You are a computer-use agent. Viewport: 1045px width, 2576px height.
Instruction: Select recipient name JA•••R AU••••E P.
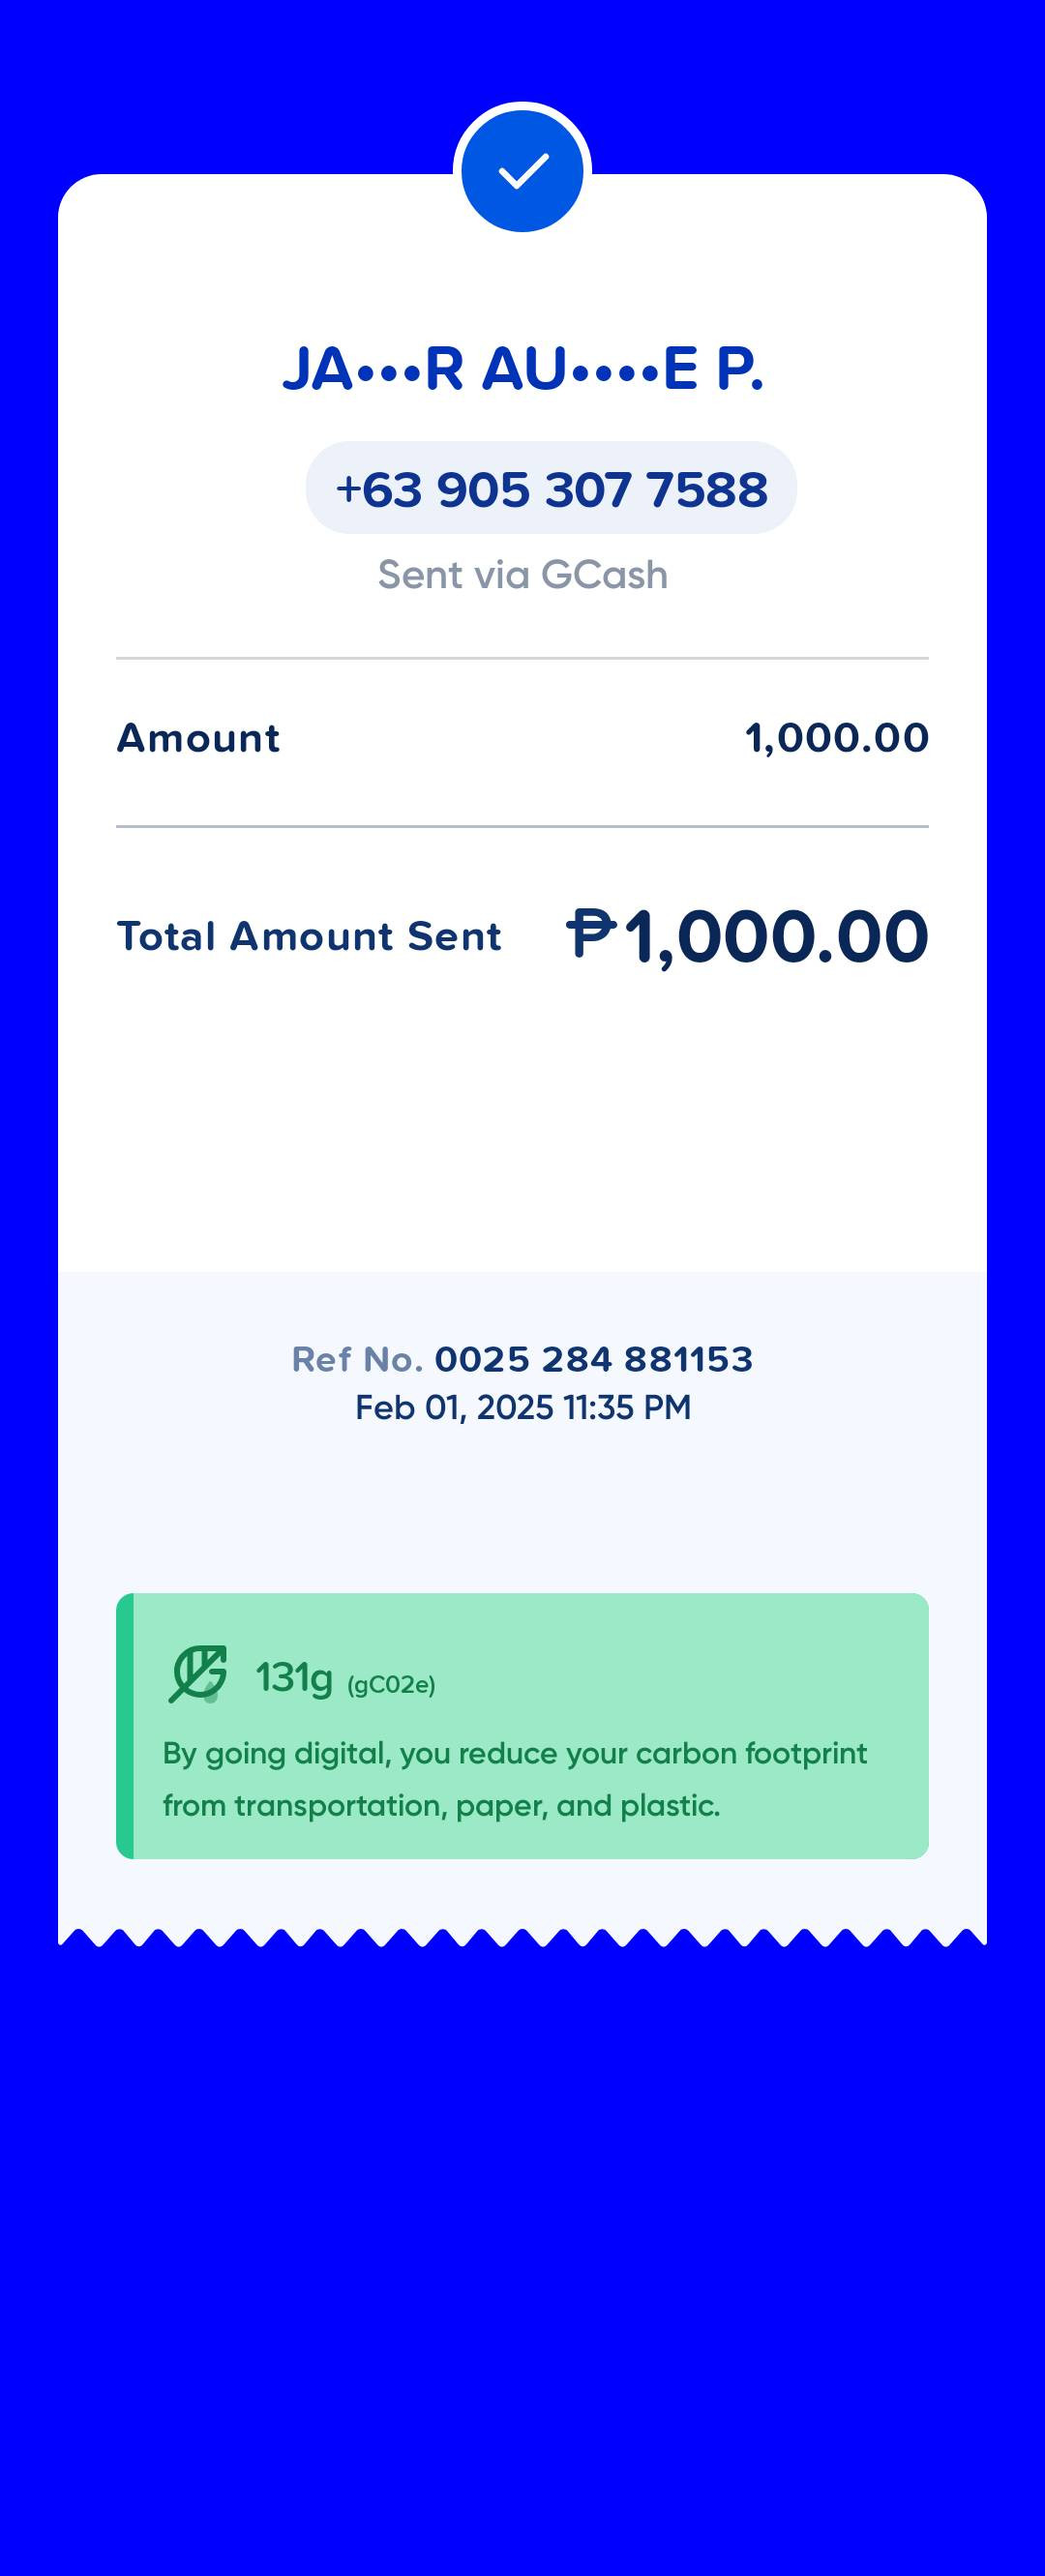[522, 369]
